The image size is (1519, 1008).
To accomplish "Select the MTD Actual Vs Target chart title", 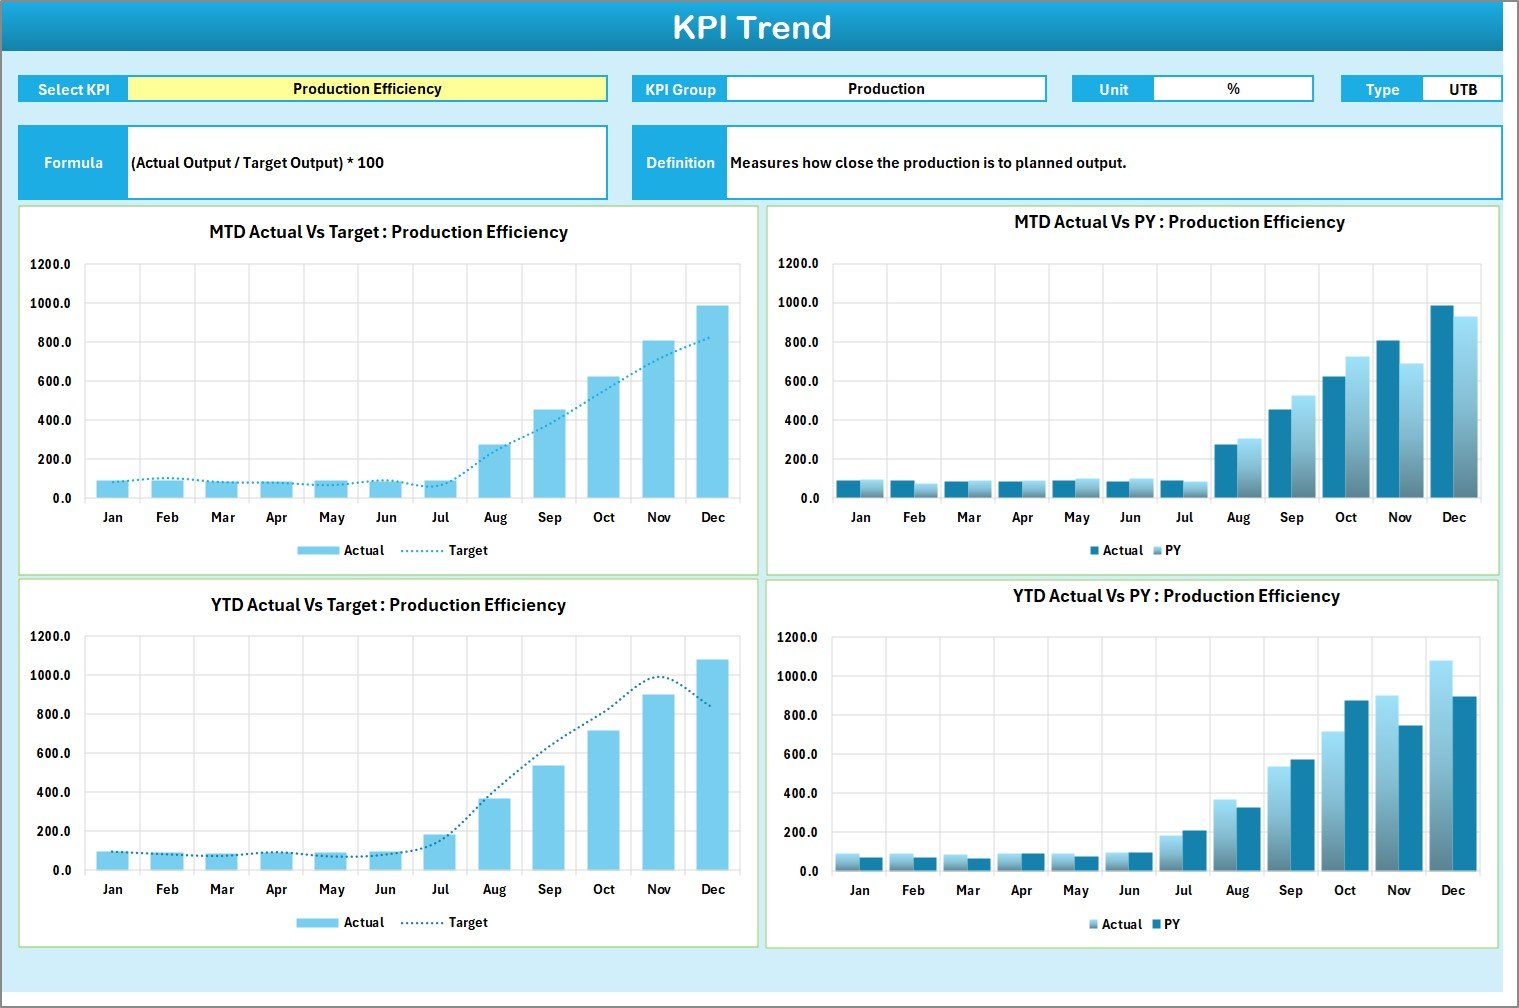I will (386, 232).
